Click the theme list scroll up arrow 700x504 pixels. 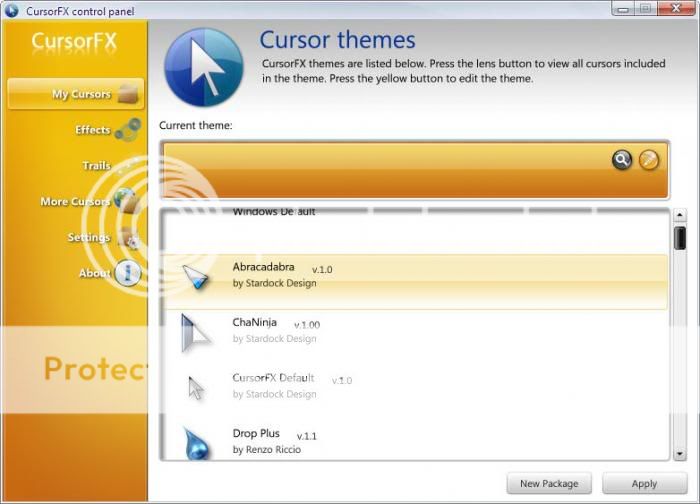(680, 215)
